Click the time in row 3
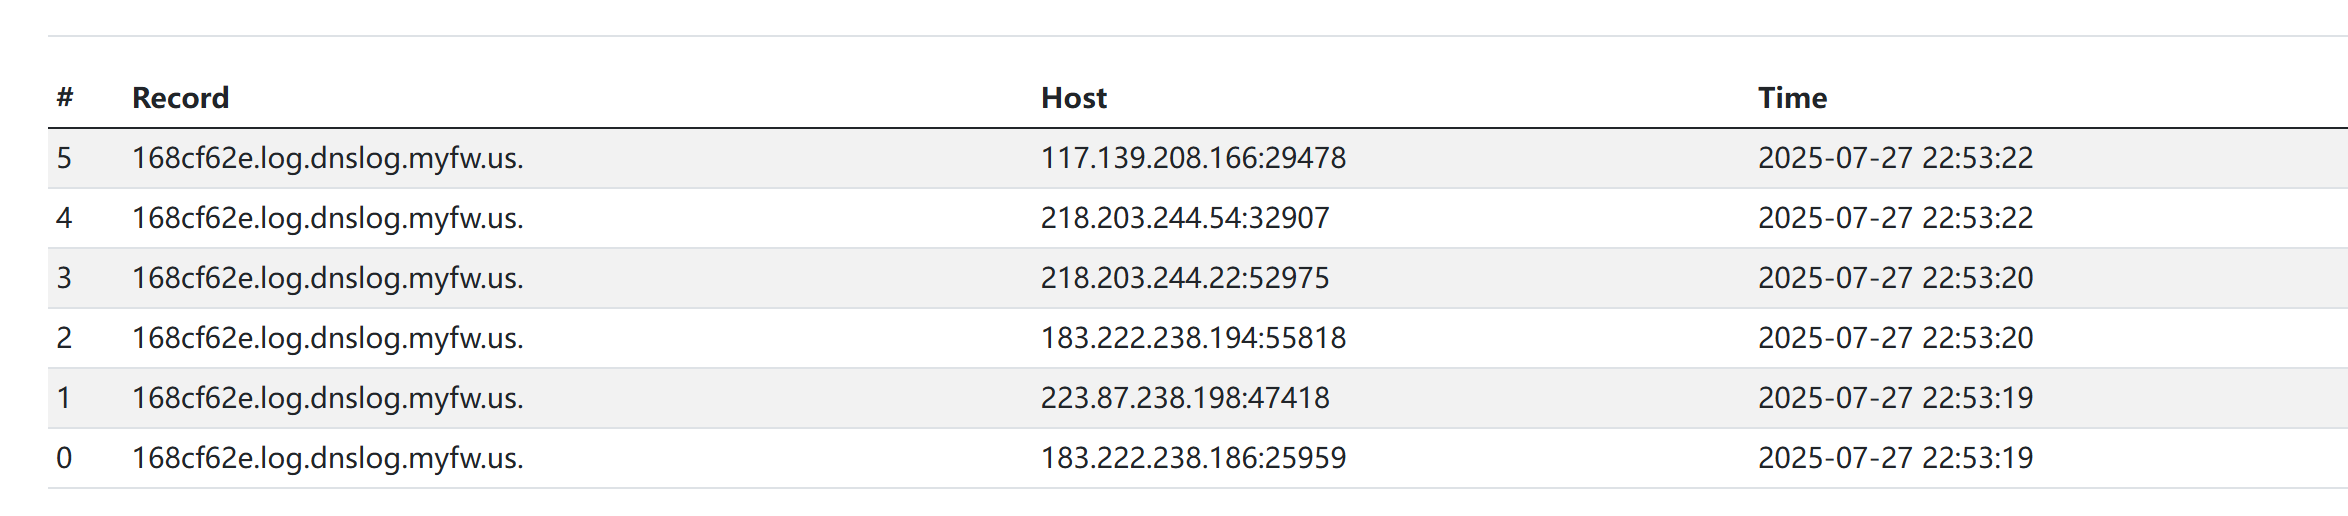Screen dimensions: 2348x516 pyautogui.click(x=1895, y=278)
